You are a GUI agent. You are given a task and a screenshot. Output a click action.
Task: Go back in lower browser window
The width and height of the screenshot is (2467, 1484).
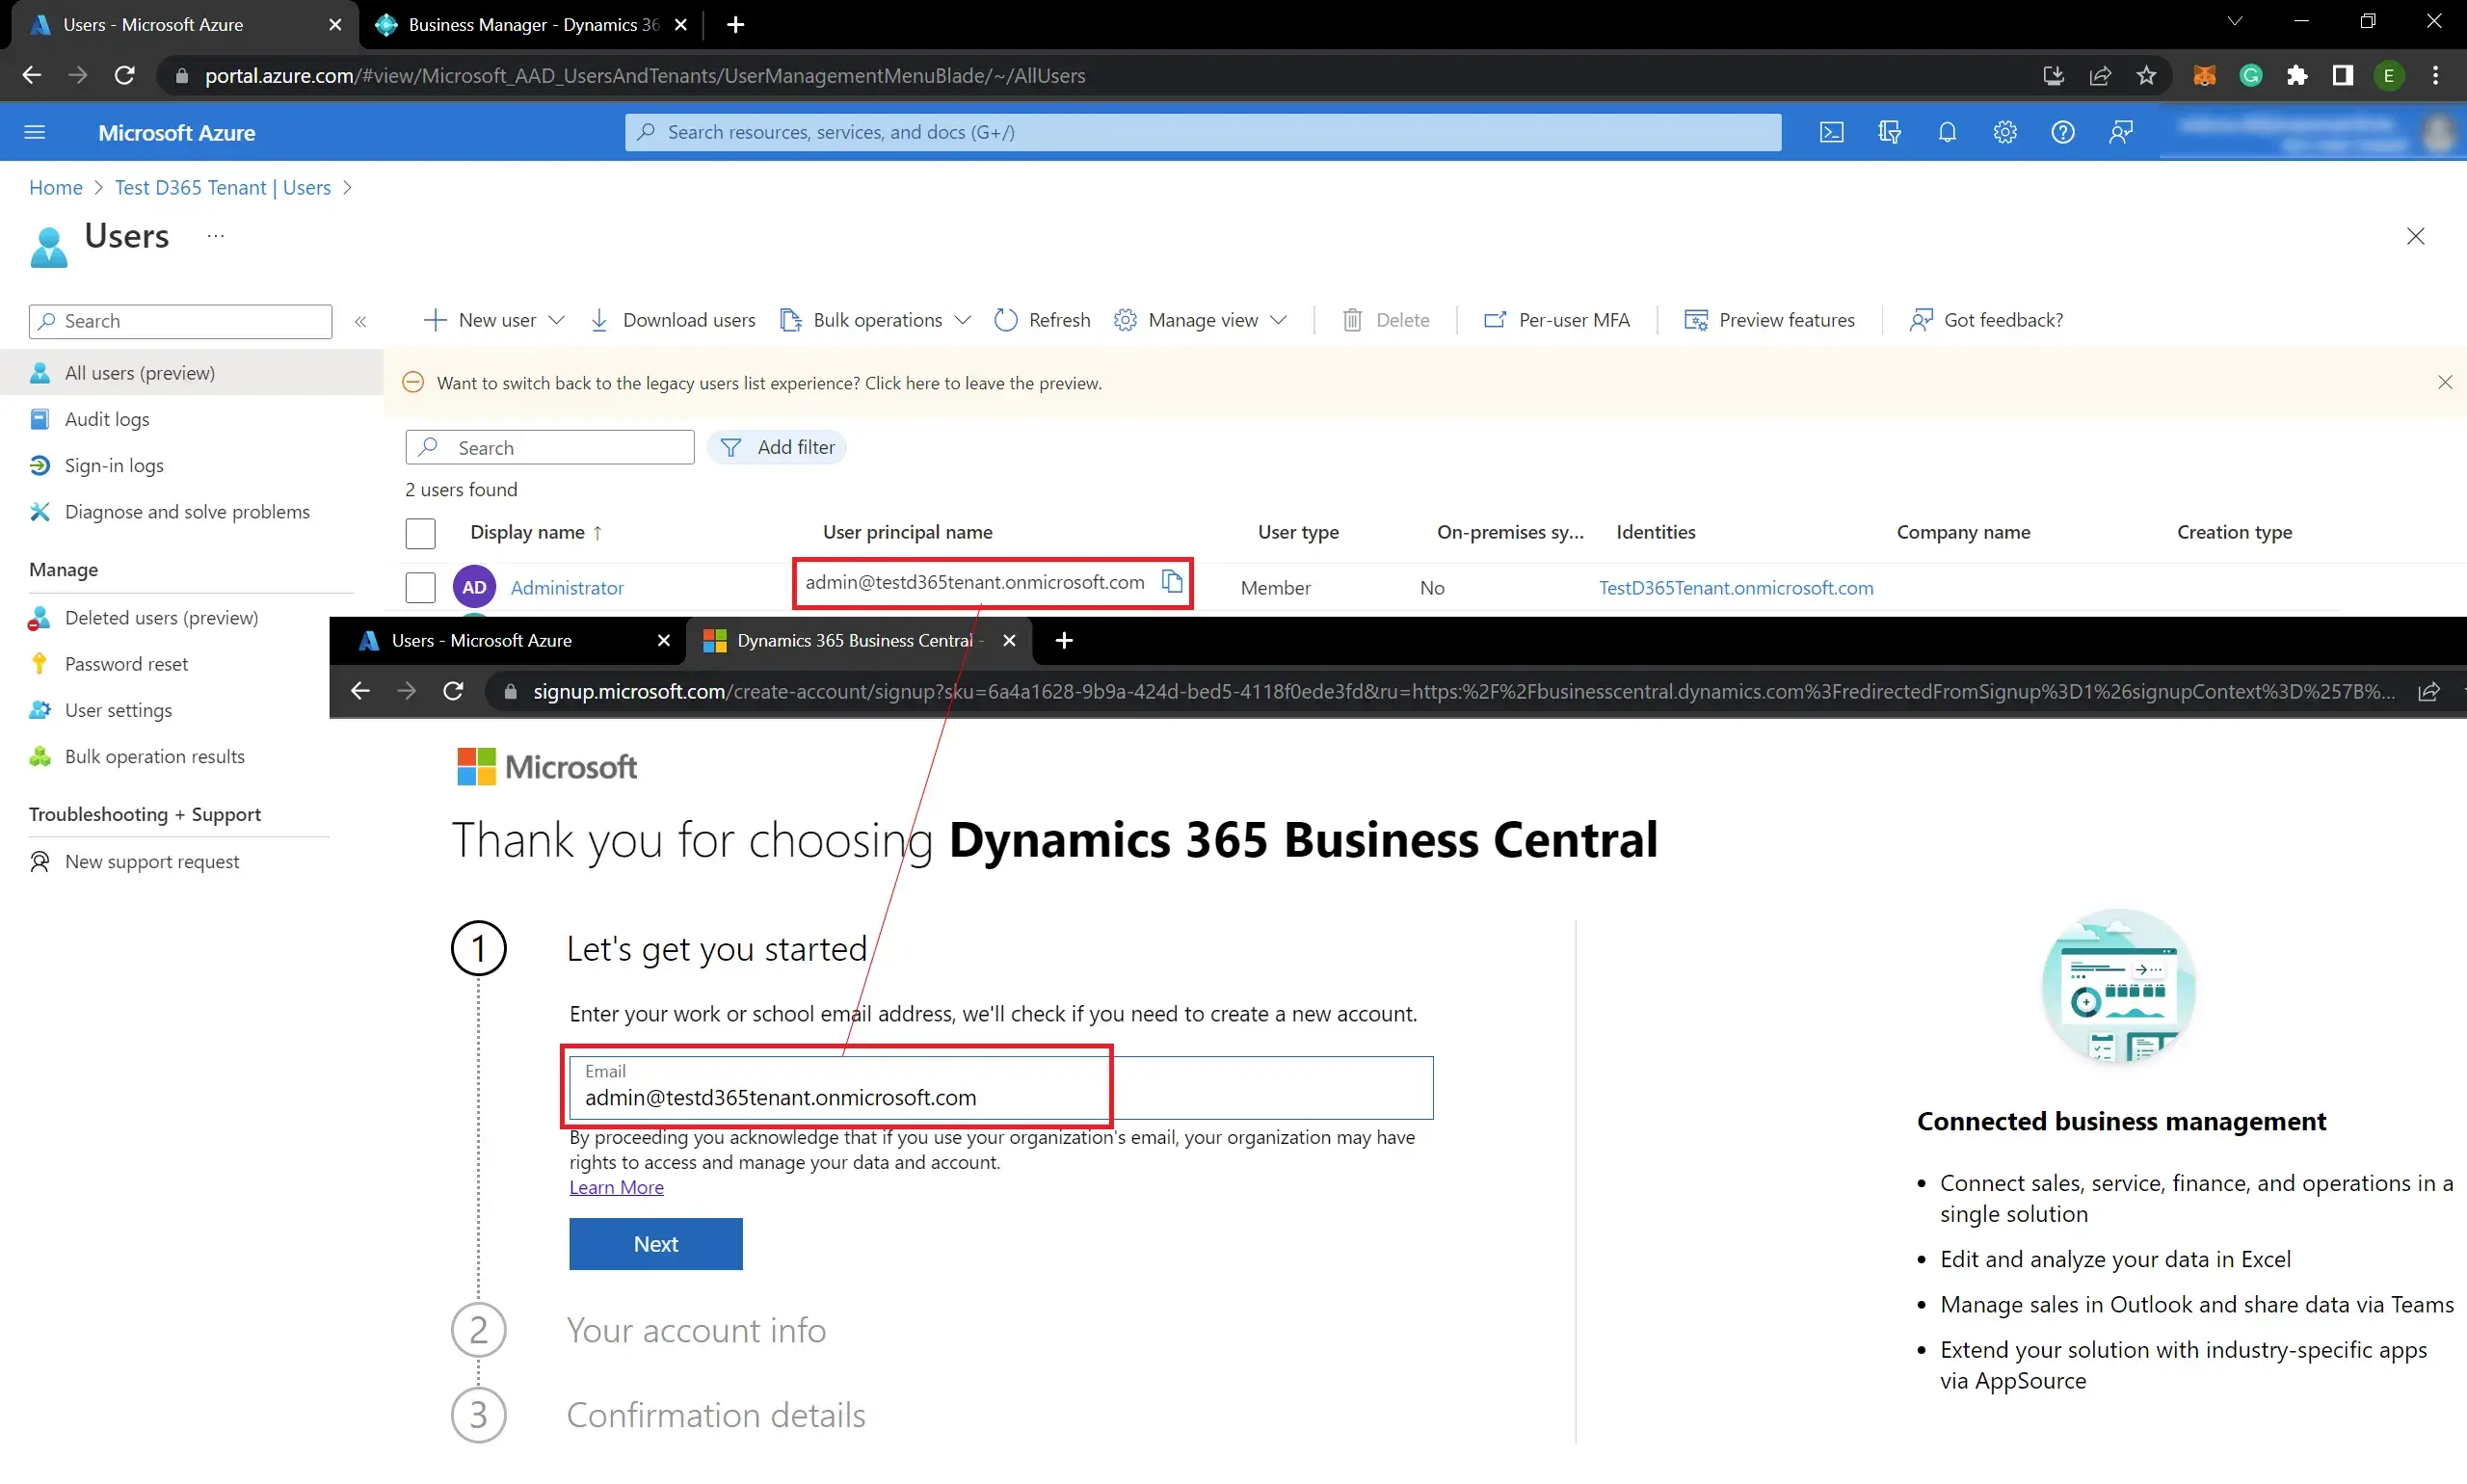360,691
